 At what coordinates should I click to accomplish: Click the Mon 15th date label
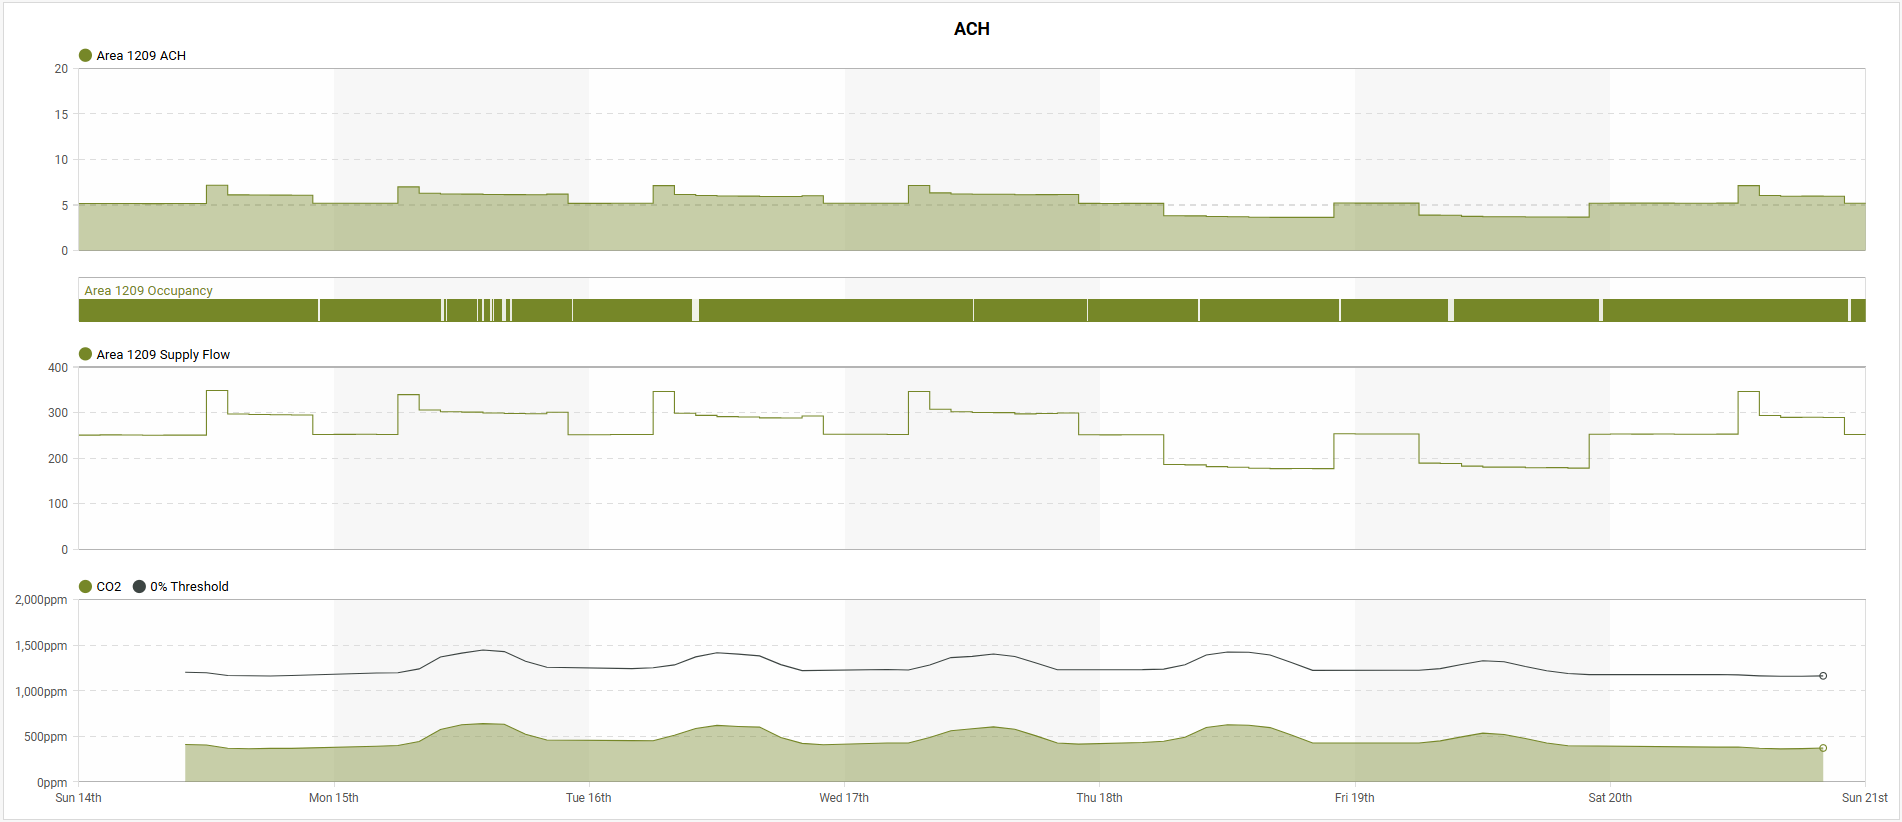pyautogui.click(x=333, y=798)
